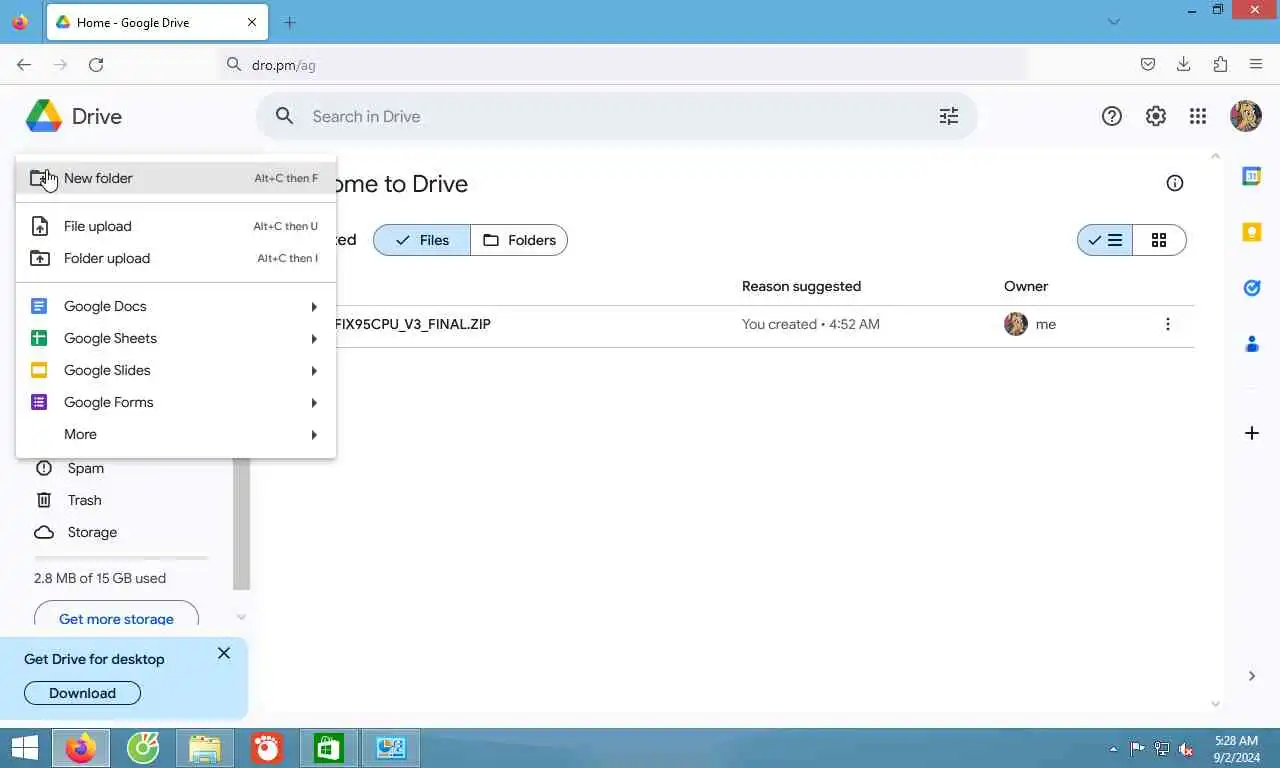Viewport: 1280px width, 768px height.
Task: Choose Google Docs from the menu
Action: pos(176,306)
